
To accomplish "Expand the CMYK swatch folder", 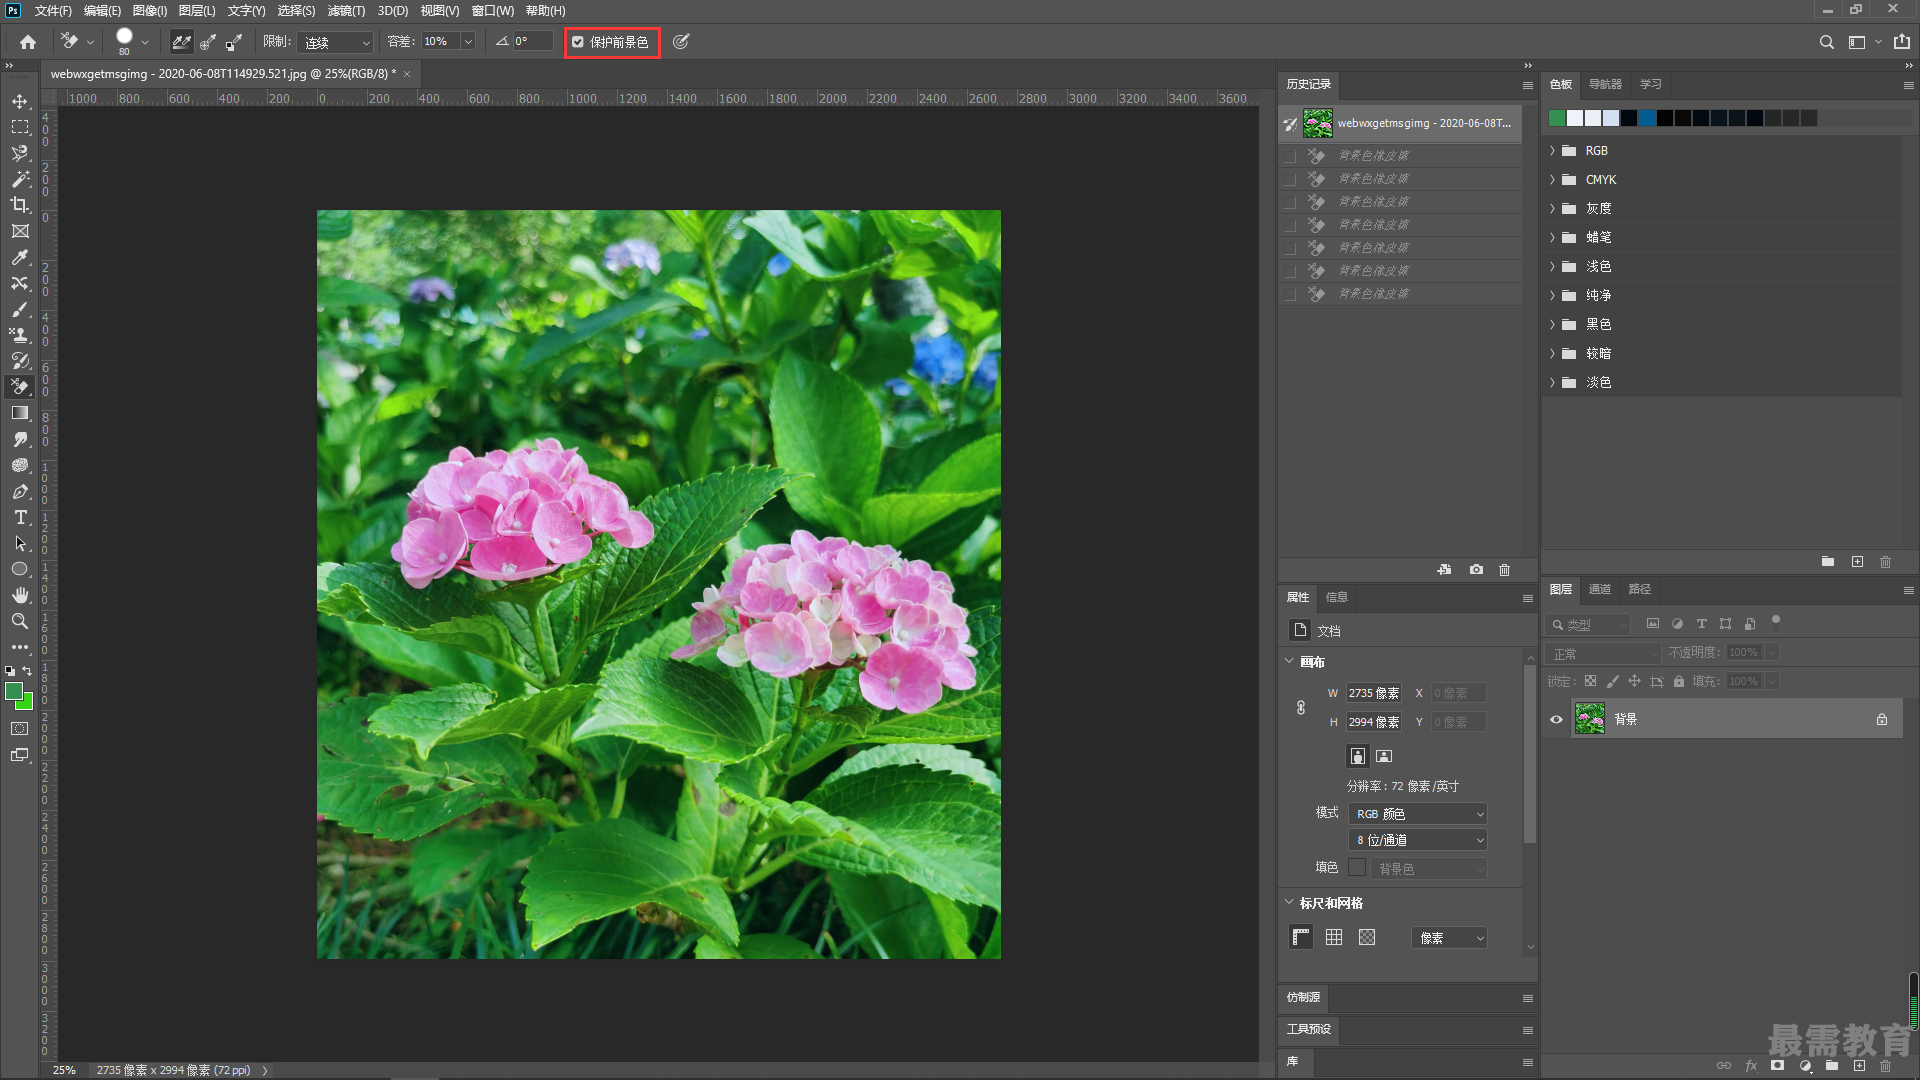I will tap(1552, 180).
